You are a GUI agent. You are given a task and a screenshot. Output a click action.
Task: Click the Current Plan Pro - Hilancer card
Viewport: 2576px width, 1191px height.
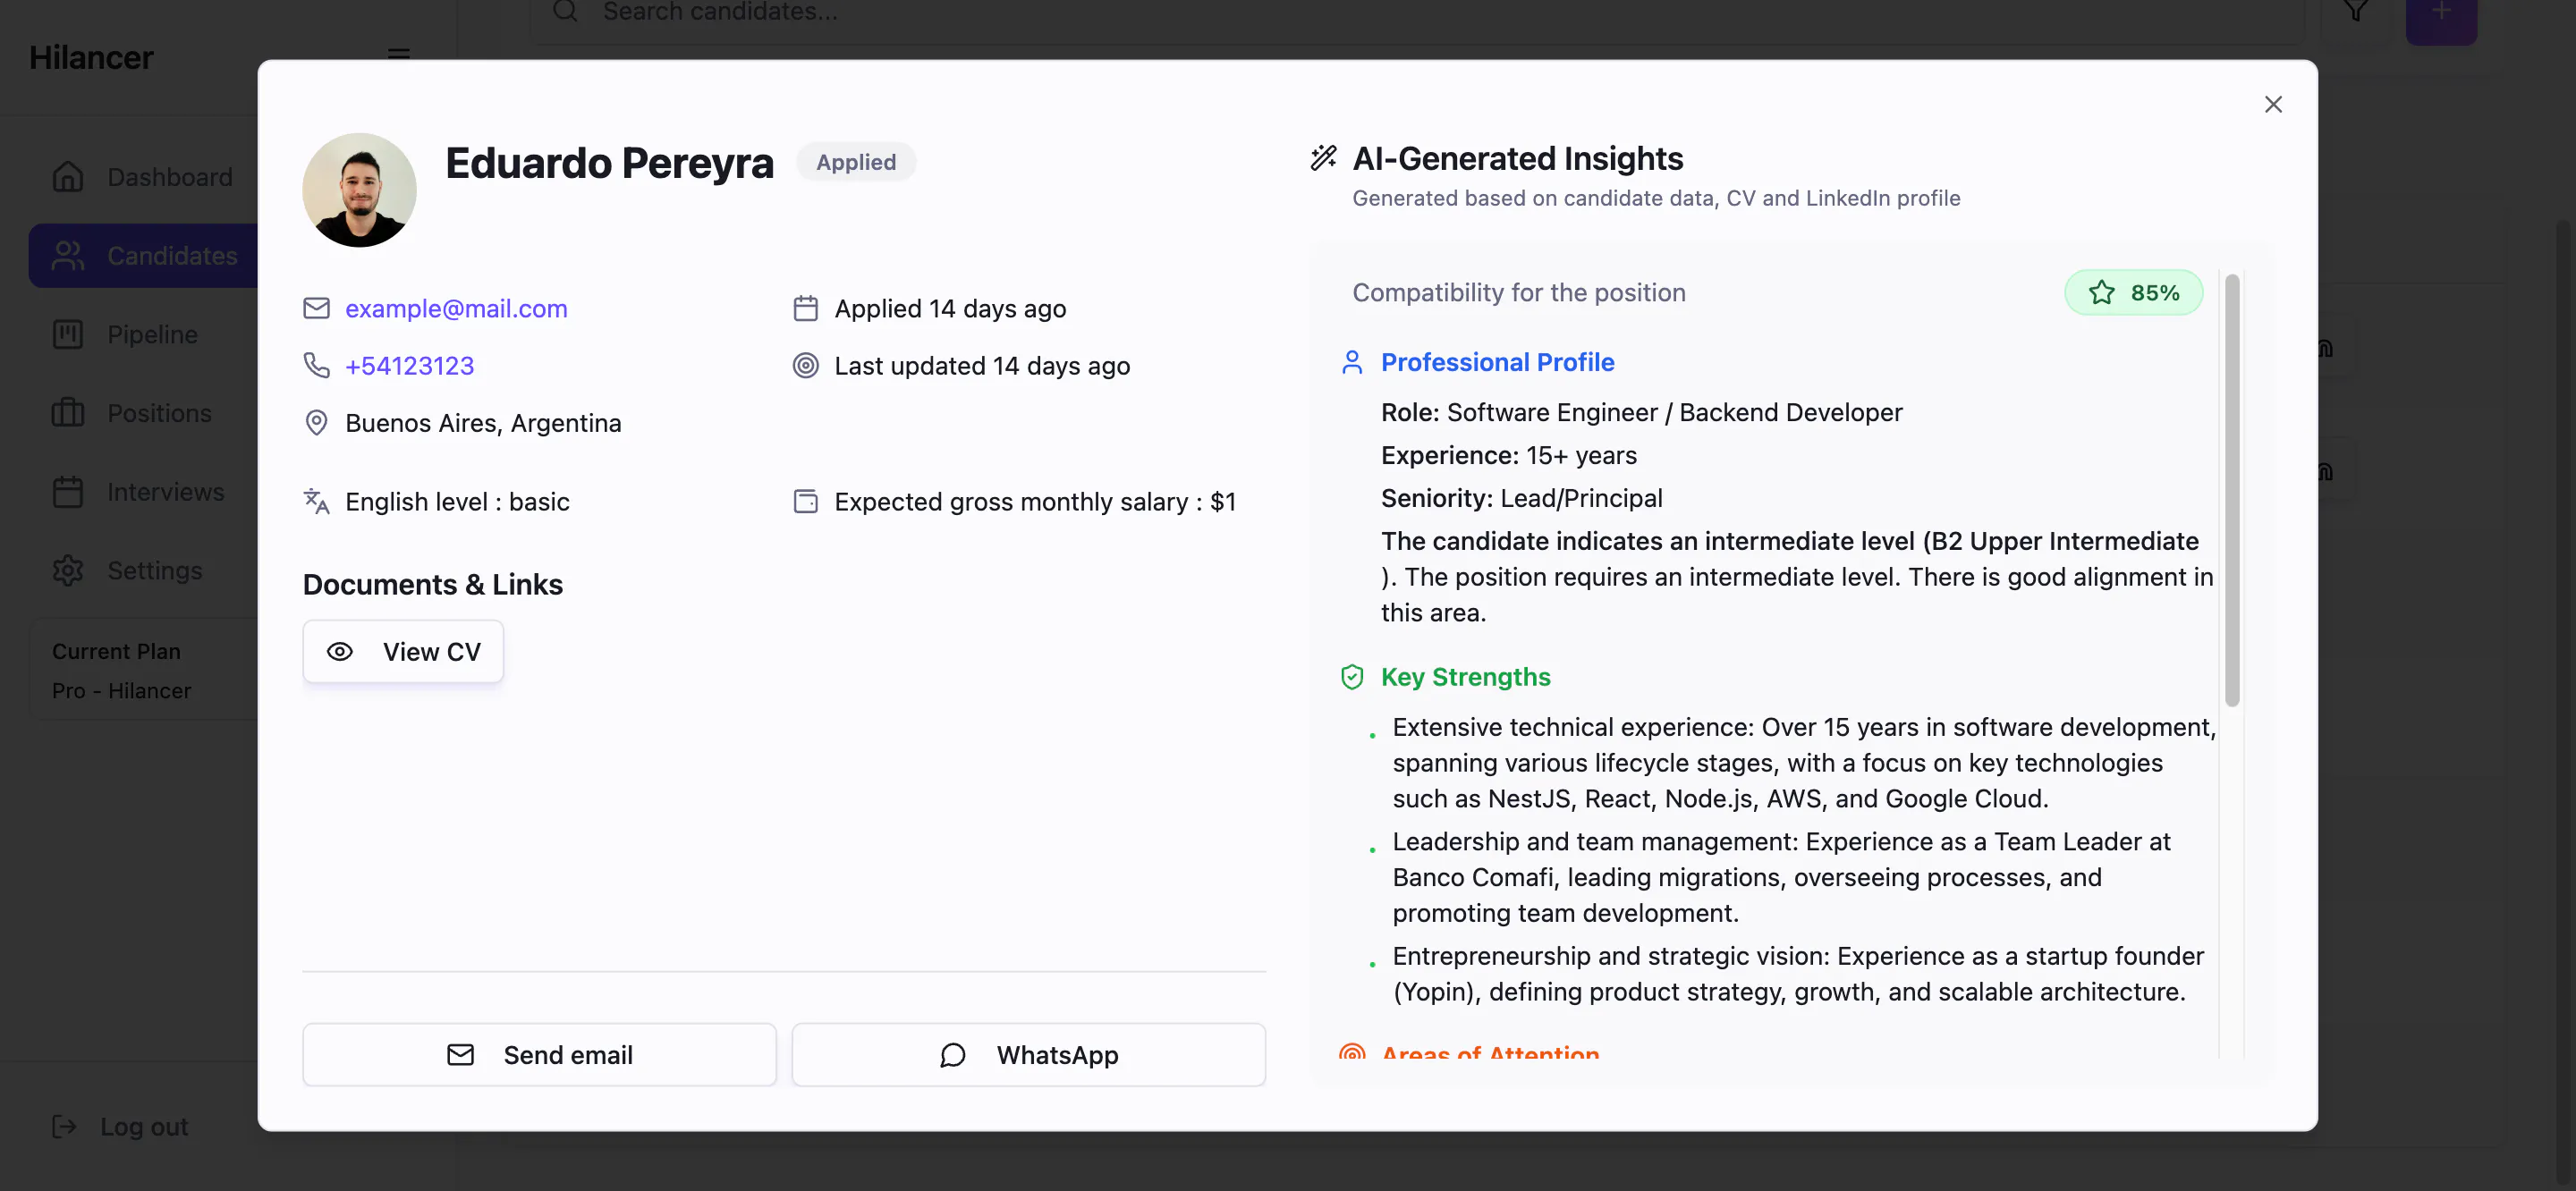click(144, 670)
